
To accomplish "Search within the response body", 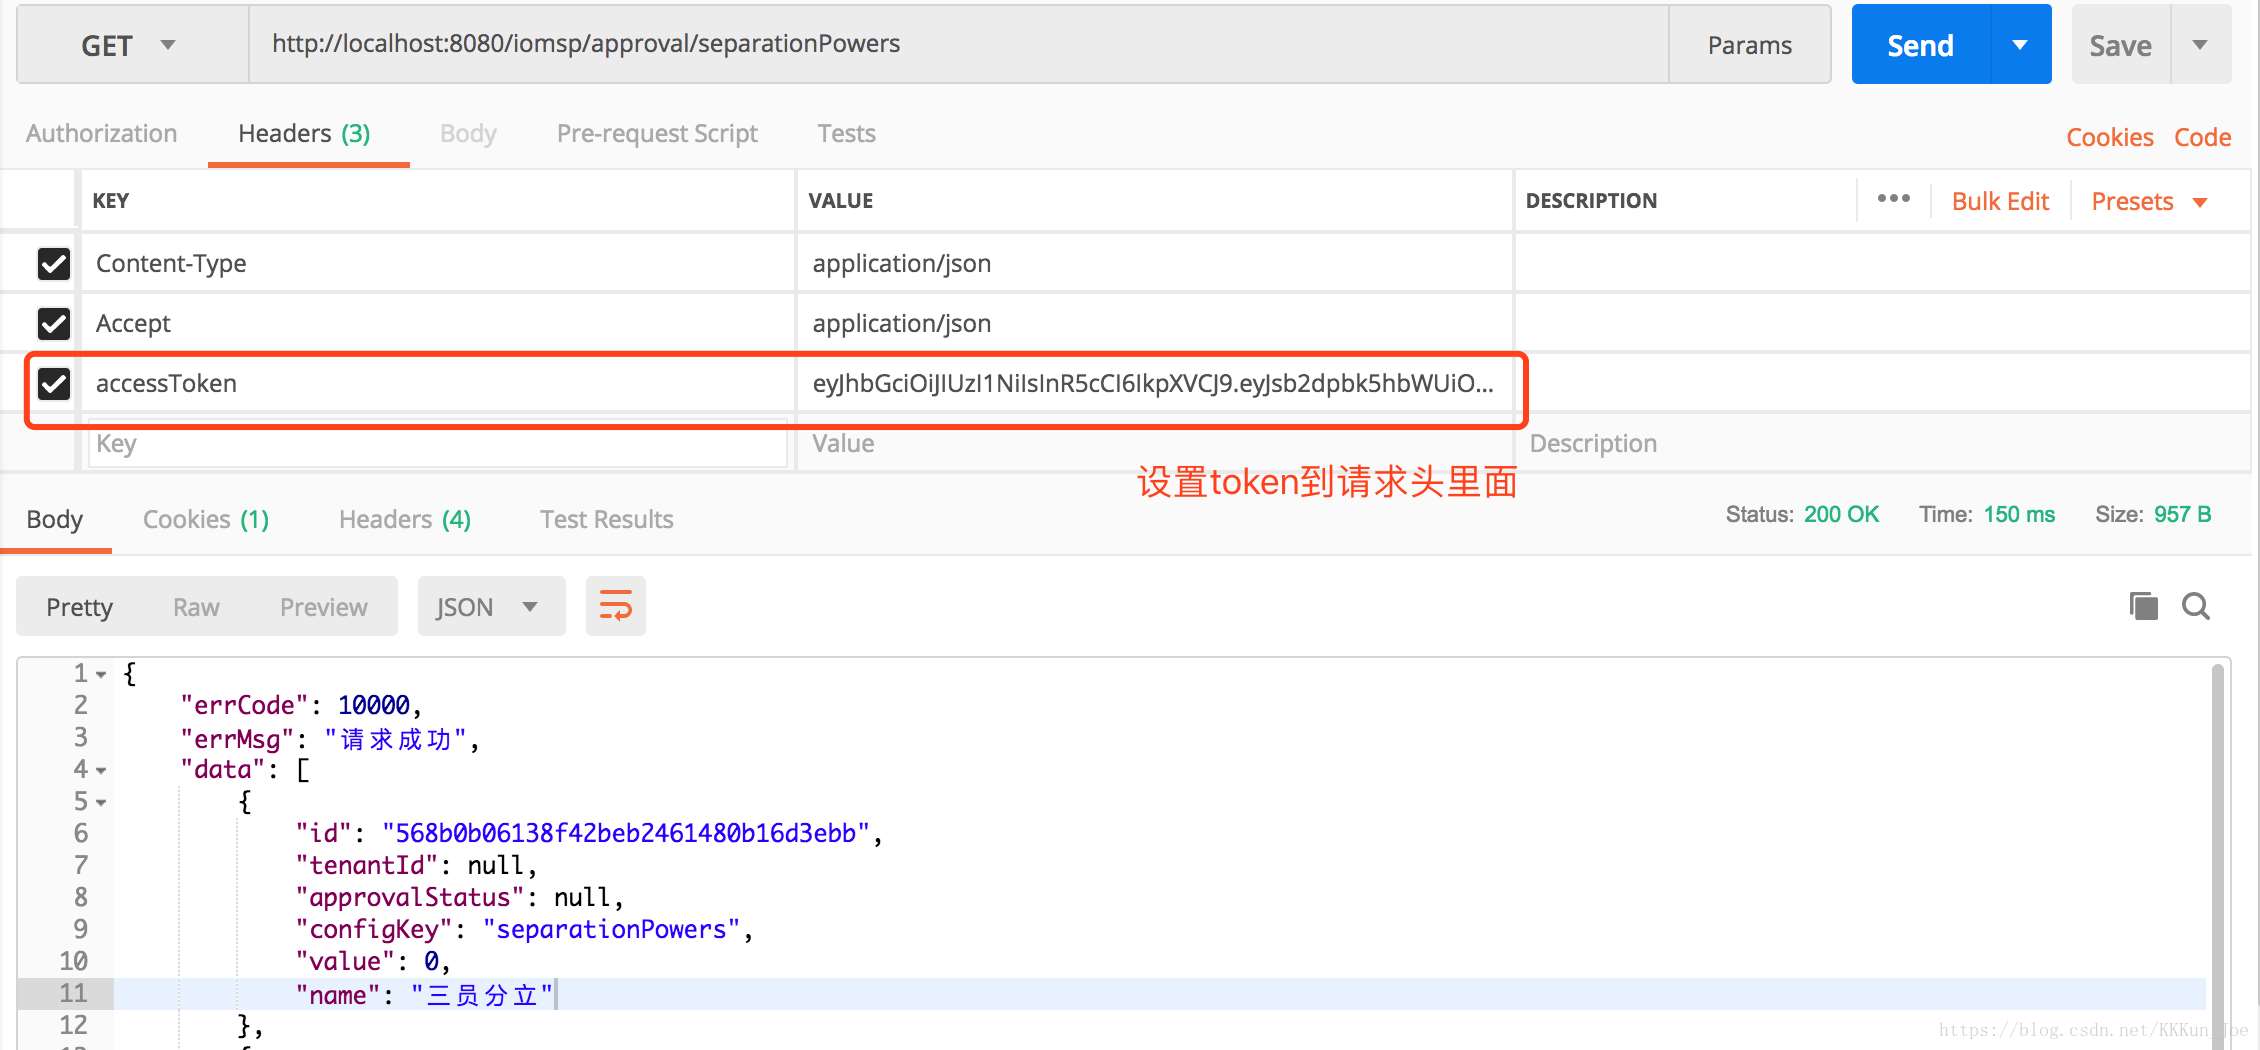I will [x=2196, y=606].
